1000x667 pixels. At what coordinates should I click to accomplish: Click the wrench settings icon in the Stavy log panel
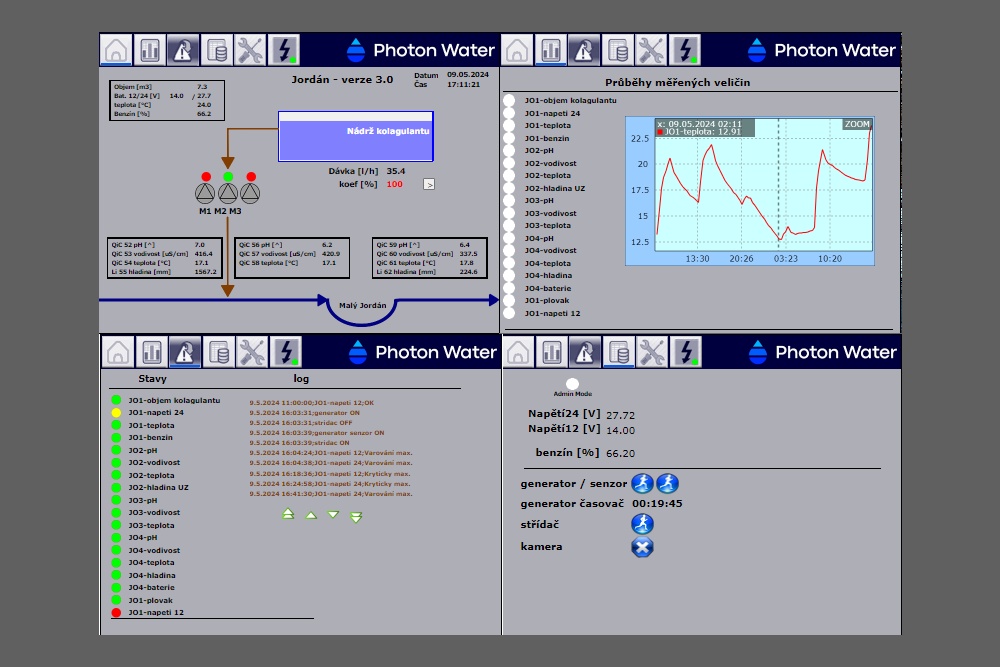point(252,352)
